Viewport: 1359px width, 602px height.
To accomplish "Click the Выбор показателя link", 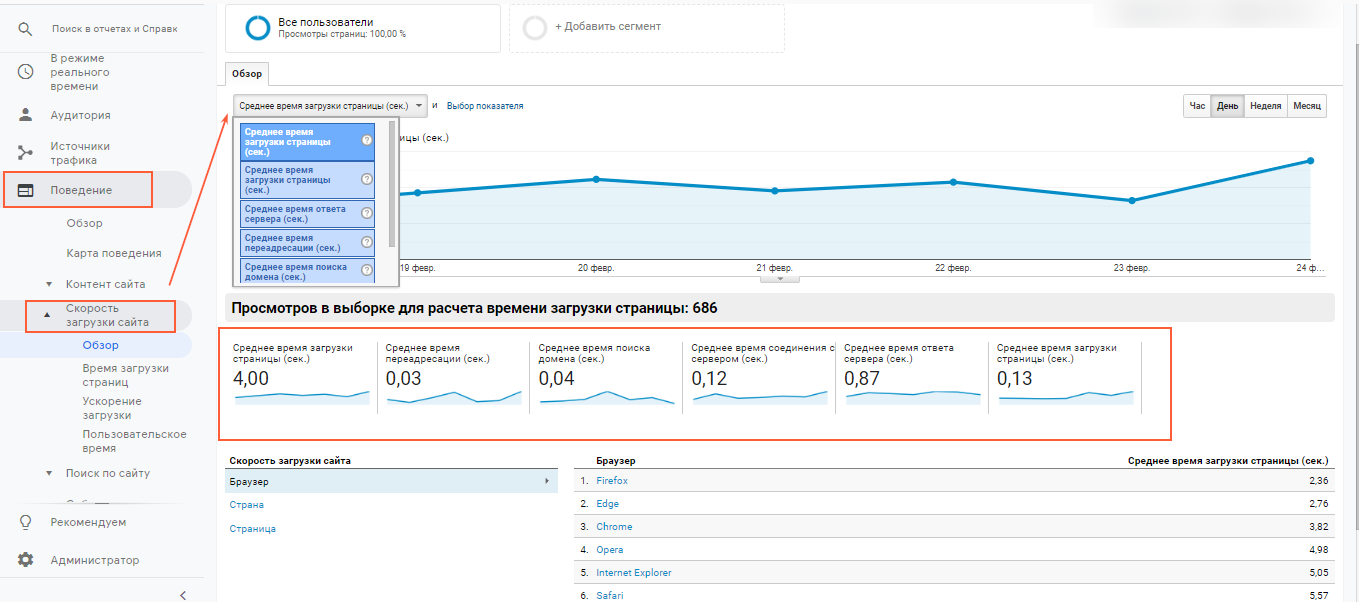I will click(485, 106).
